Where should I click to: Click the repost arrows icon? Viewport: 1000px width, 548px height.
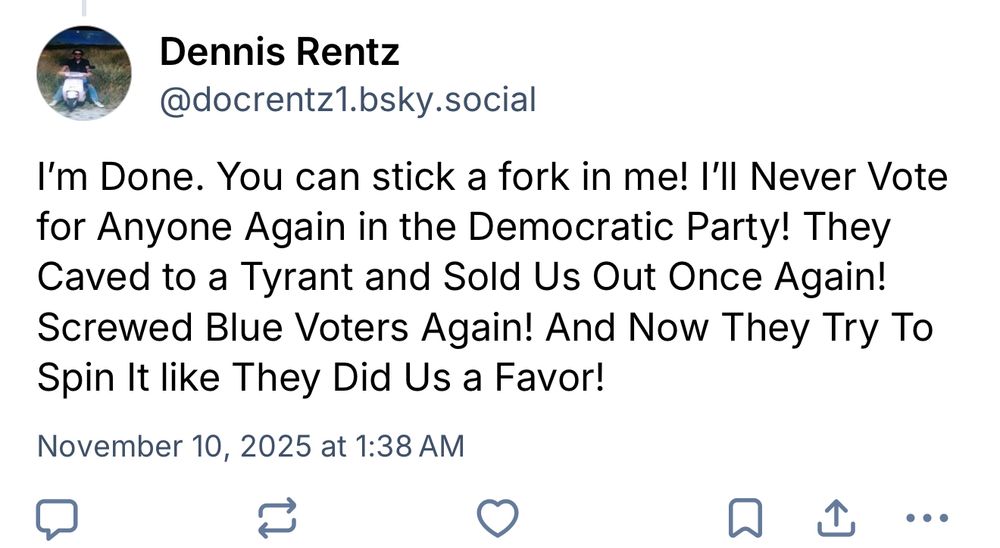pyautogui.click(x=277, y=517)
